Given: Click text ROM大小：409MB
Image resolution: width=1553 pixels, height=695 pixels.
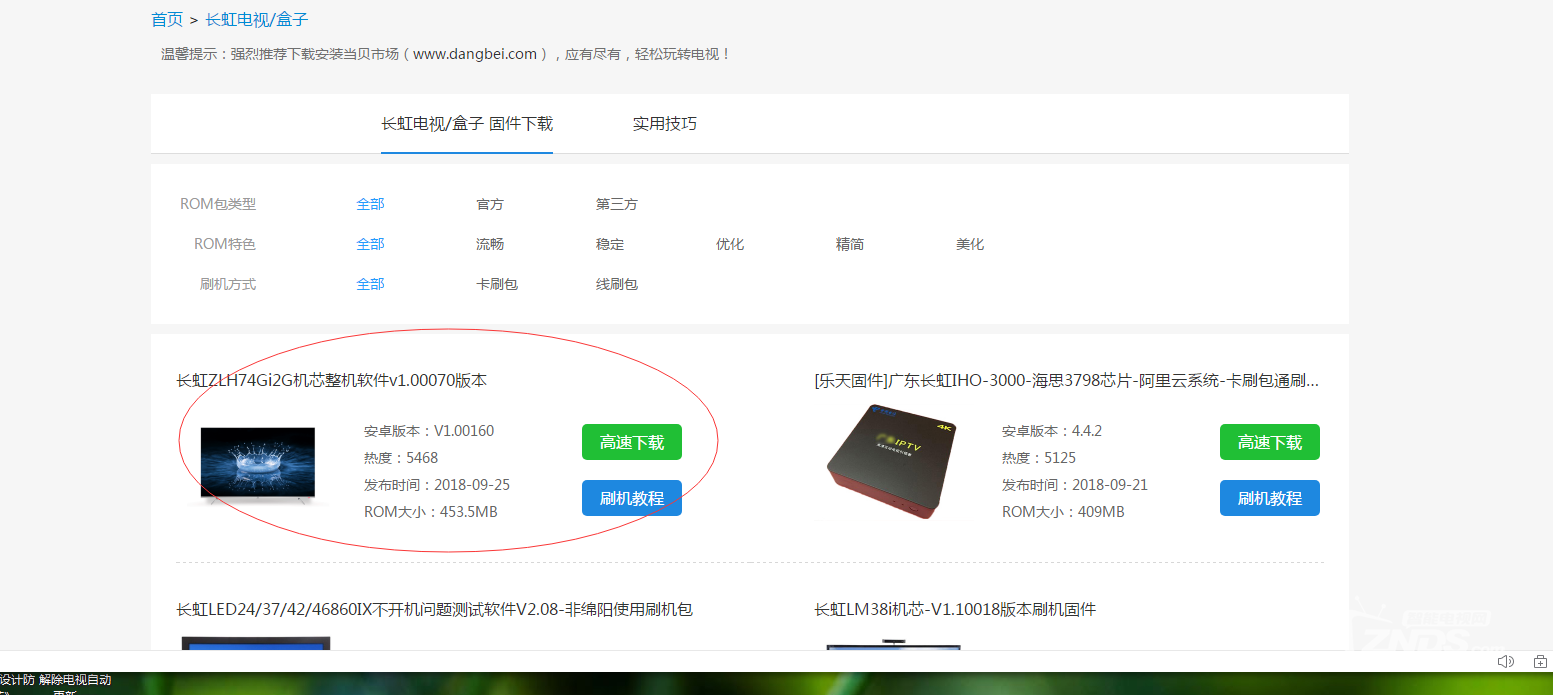Looking at the screenshot, I should point(1063,512).
